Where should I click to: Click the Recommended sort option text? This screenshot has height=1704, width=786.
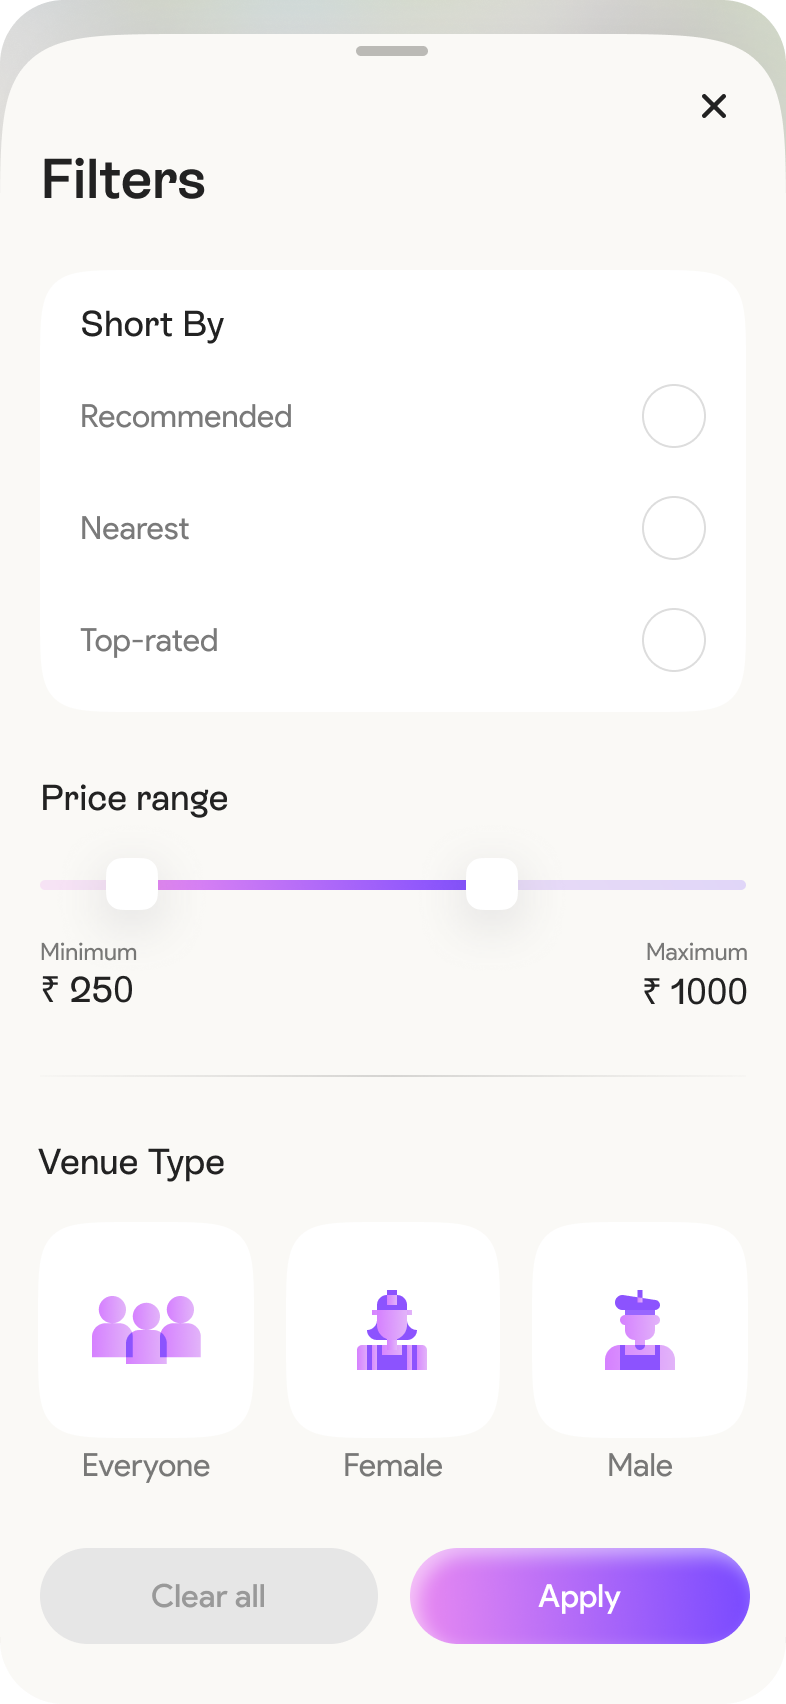[186, 416]
